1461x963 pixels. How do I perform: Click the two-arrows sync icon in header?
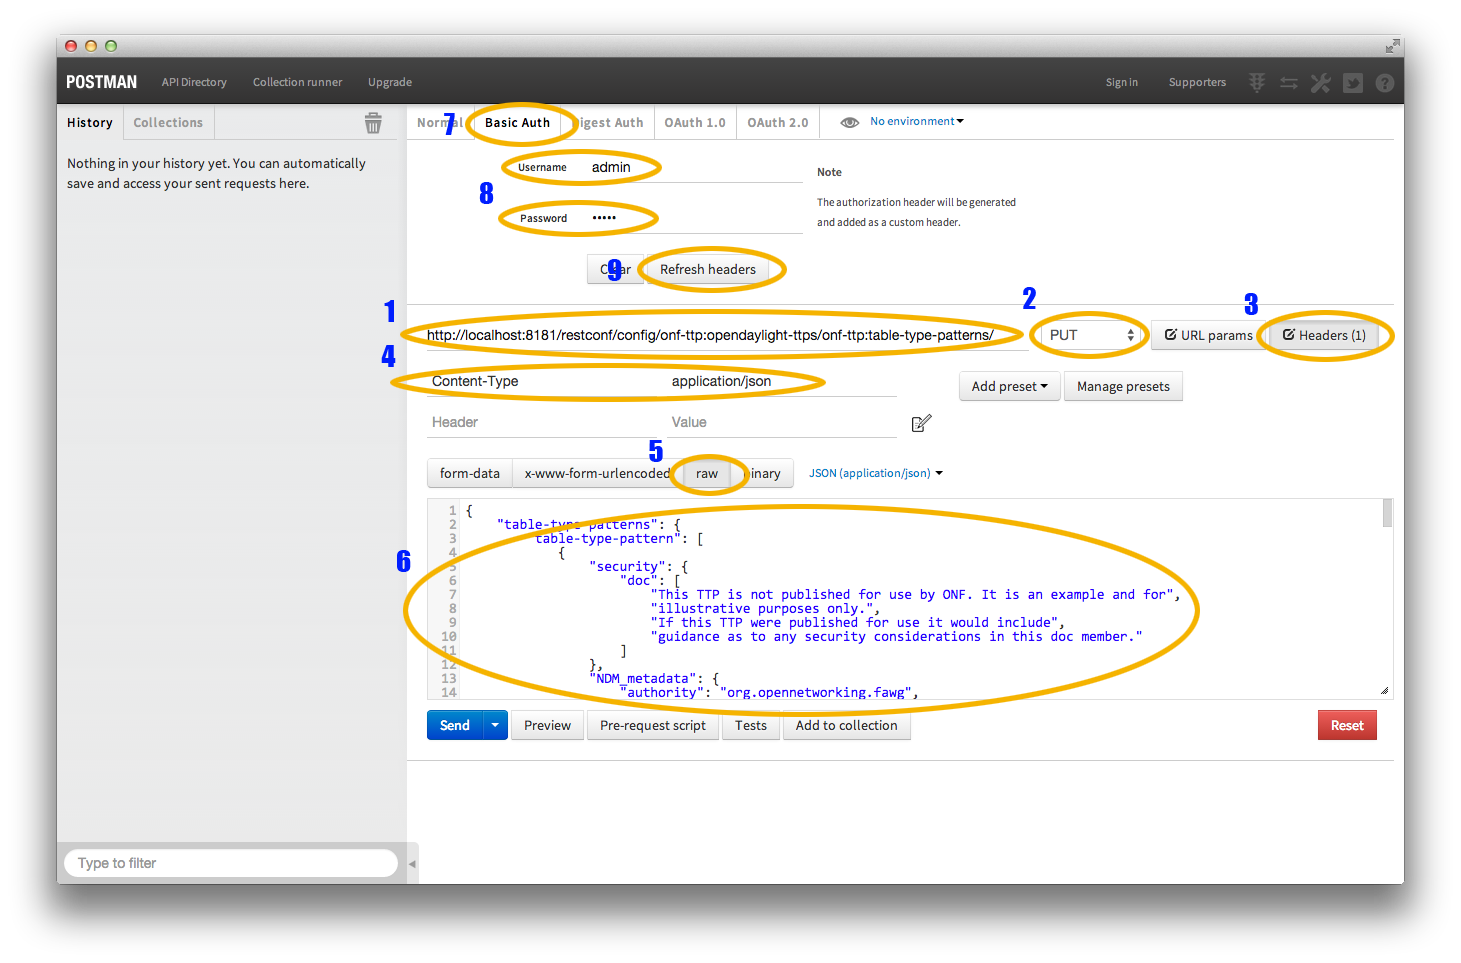click(x=1289, y=83)
